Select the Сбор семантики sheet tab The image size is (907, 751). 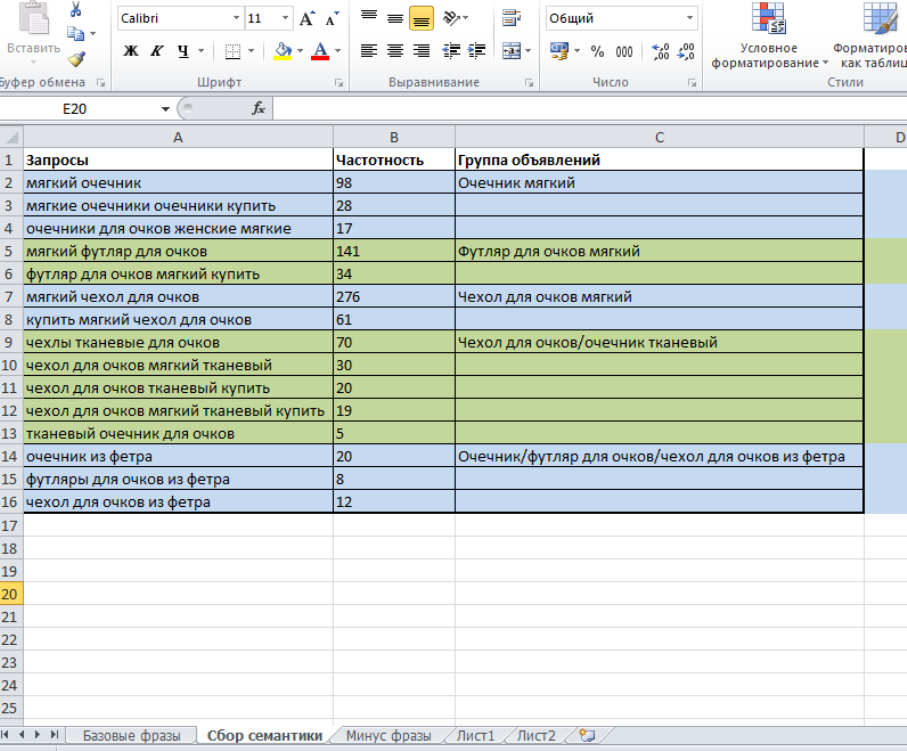[x=264, y=736]
